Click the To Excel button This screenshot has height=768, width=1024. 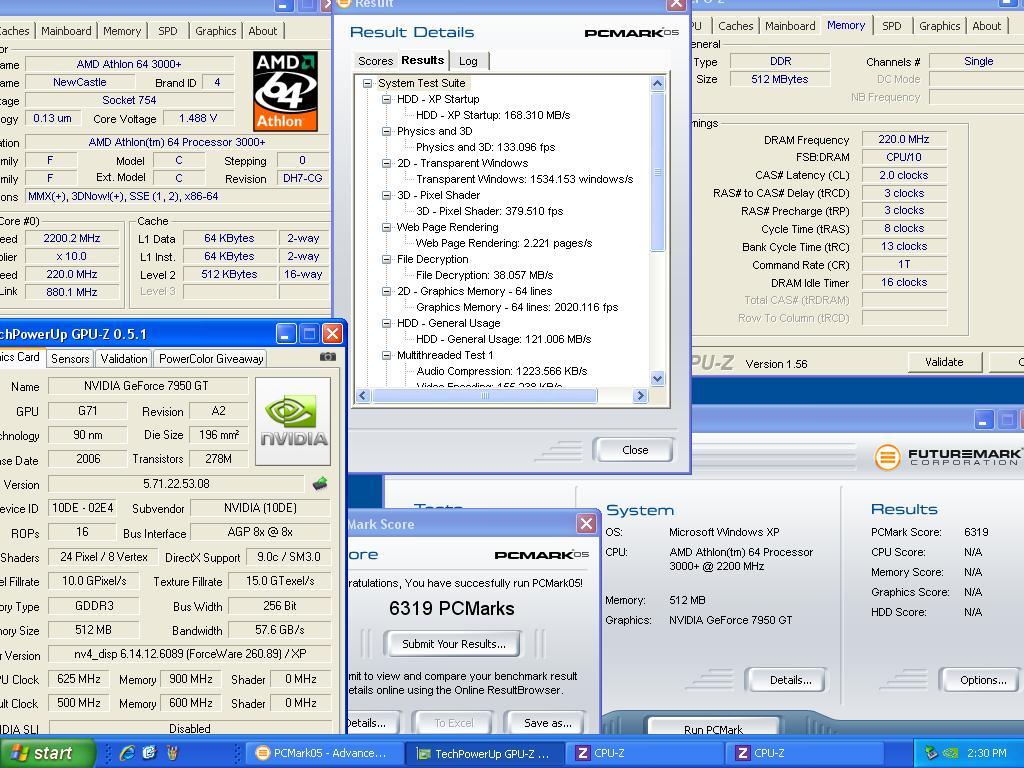(x=453, y=723)
